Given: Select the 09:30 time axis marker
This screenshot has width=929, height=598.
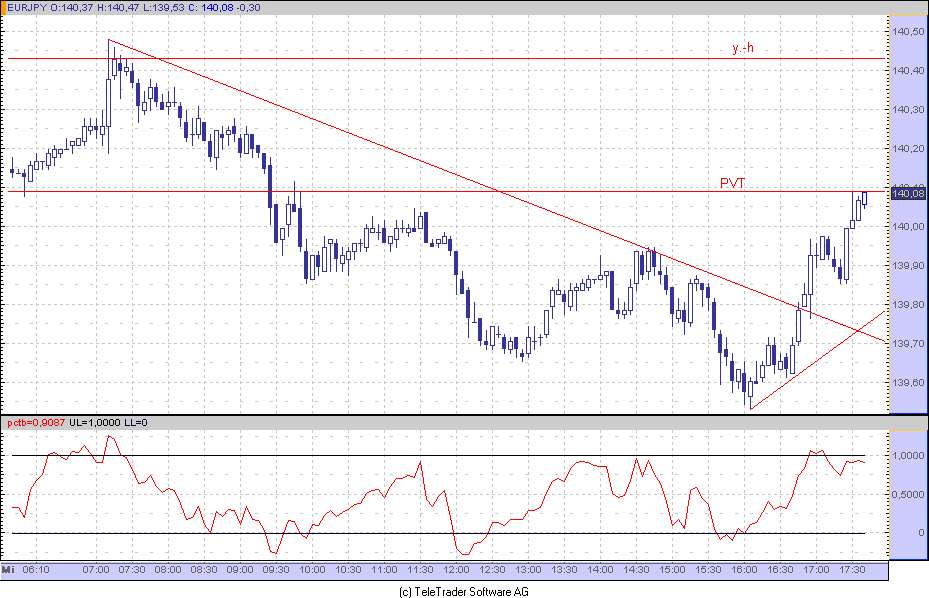Looking at the screenshot, I should pyautogui.click(x=276, y=569).
